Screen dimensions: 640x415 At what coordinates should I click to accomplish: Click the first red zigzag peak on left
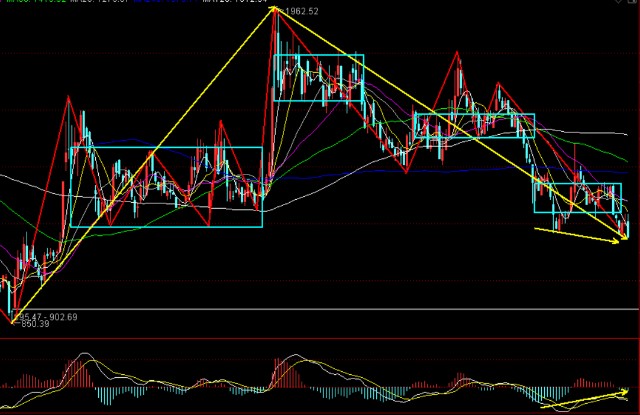(x=68, y=98)
